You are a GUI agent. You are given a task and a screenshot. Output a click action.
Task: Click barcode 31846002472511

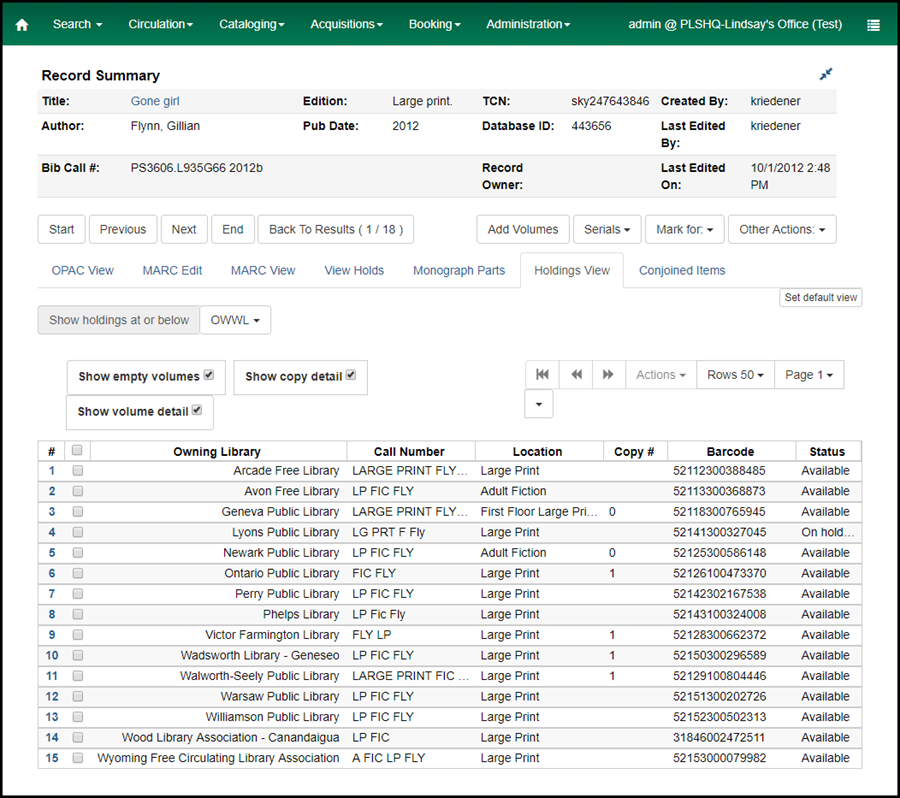point(719,738)
